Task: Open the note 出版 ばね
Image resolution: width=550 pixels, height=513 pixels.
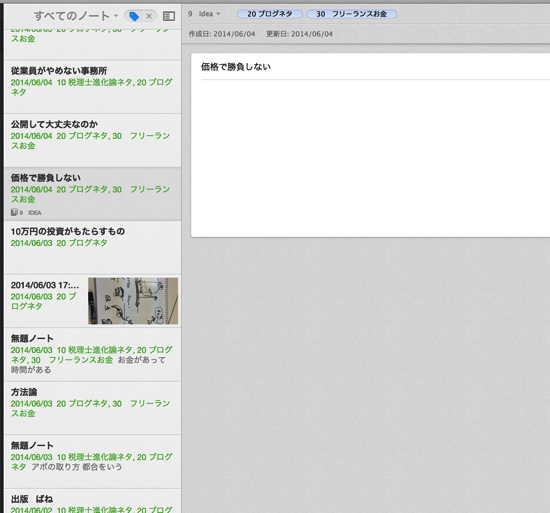Action: (93, 501)
